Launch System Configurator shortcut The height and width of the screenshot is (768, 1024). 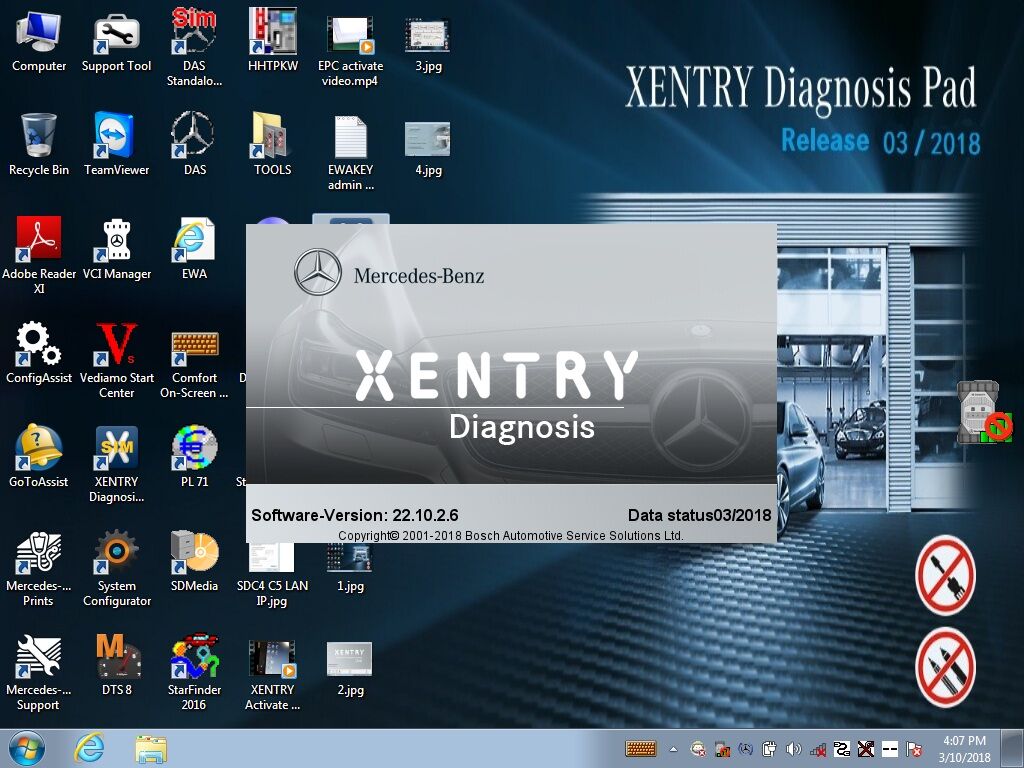pyautogui.click(x=116, y=569)
